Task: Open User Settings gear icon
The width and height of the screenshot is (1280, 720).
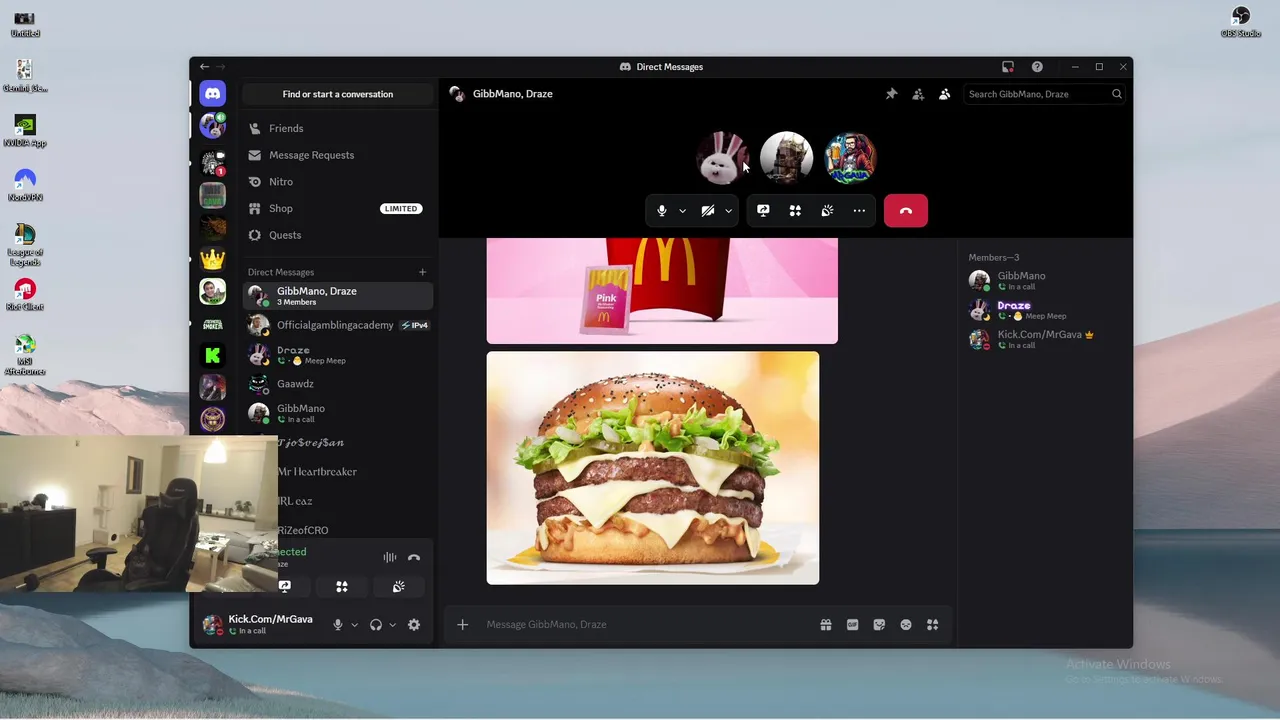Action: [x=414, y=625]
